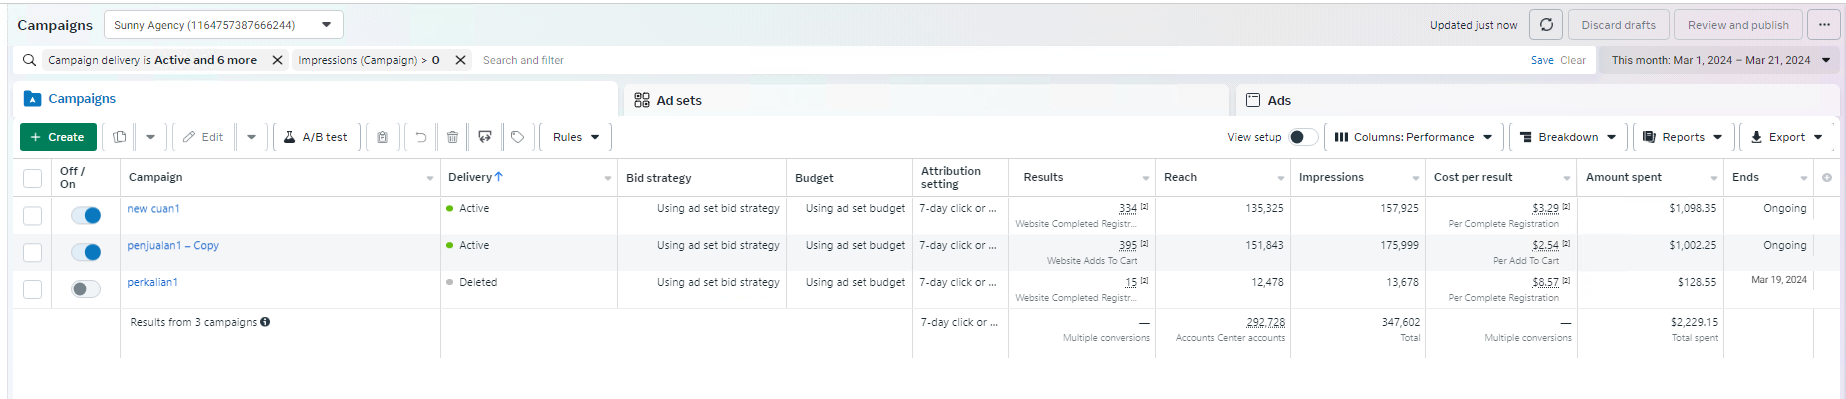Open the perkalian1 campaign link
The image size is (1846, 399).
(152, 283)
